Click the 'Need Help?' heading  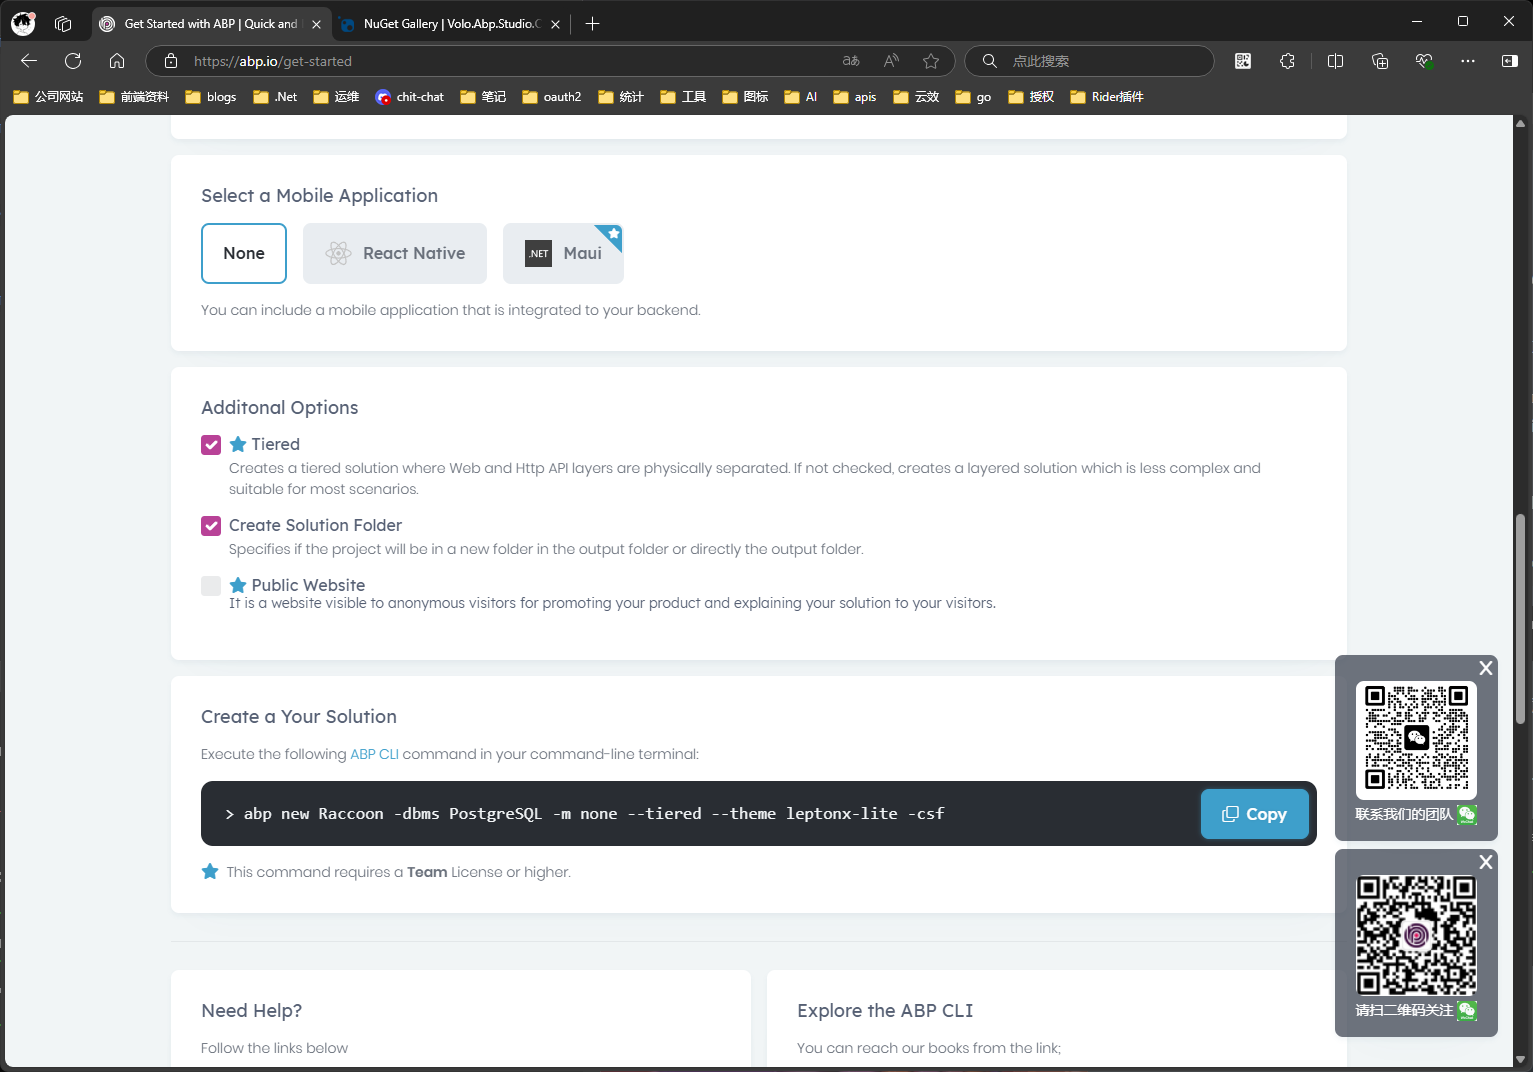coord(252,1011)
